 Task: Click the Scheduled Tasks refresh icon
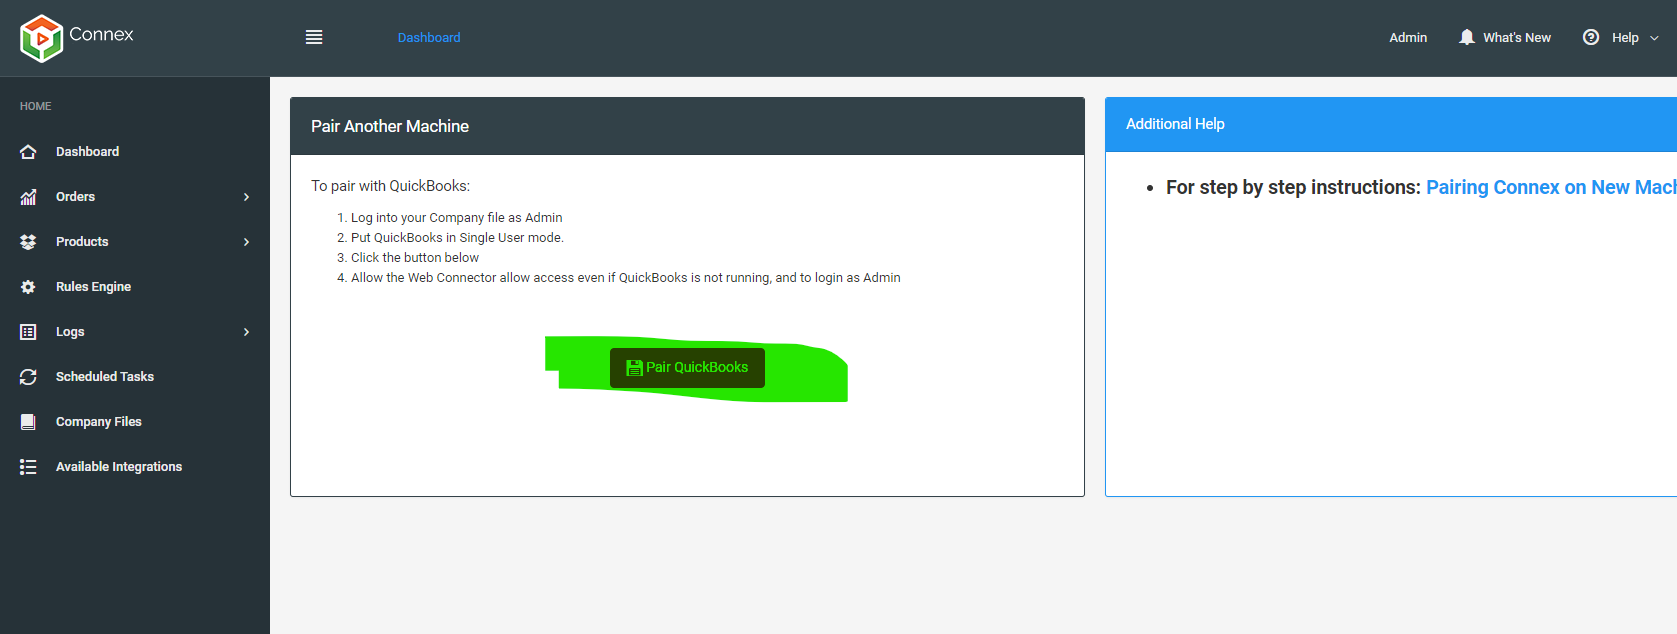tap(28, 377)
